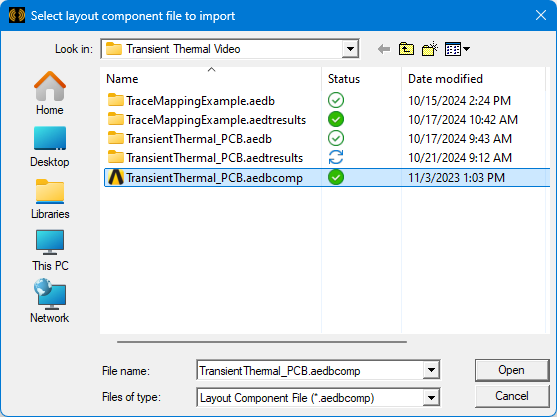
Task: Close the import dialog window
Action: 541,15
